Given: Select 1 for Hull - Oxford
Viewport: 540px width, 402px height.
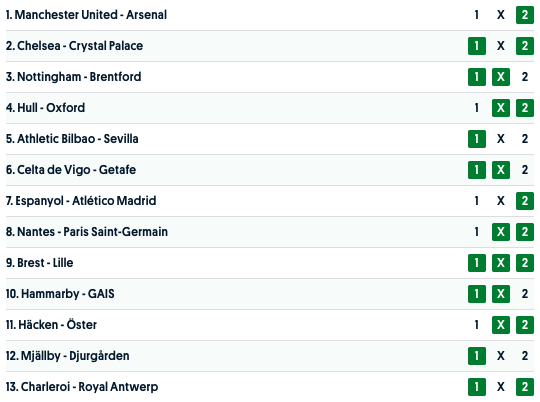Looking at the screenshot, I should click(477, 108).
